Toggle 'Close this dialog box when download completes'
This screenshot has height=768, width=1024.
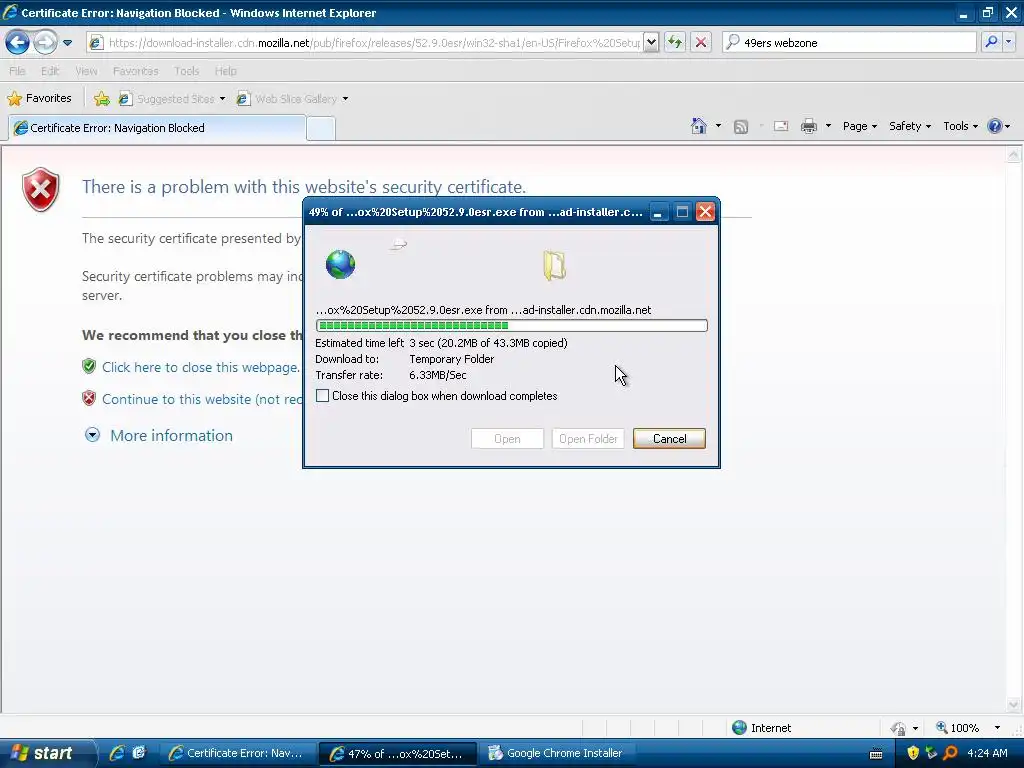(x=323, y=396)
